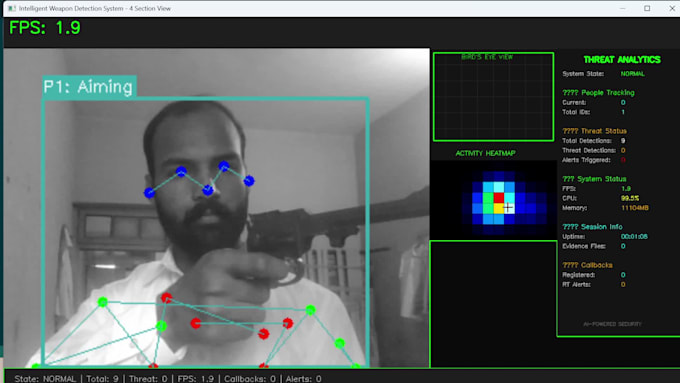
Task: Minimize the Intelligent Weapon Detection System window
Action: 623,8
